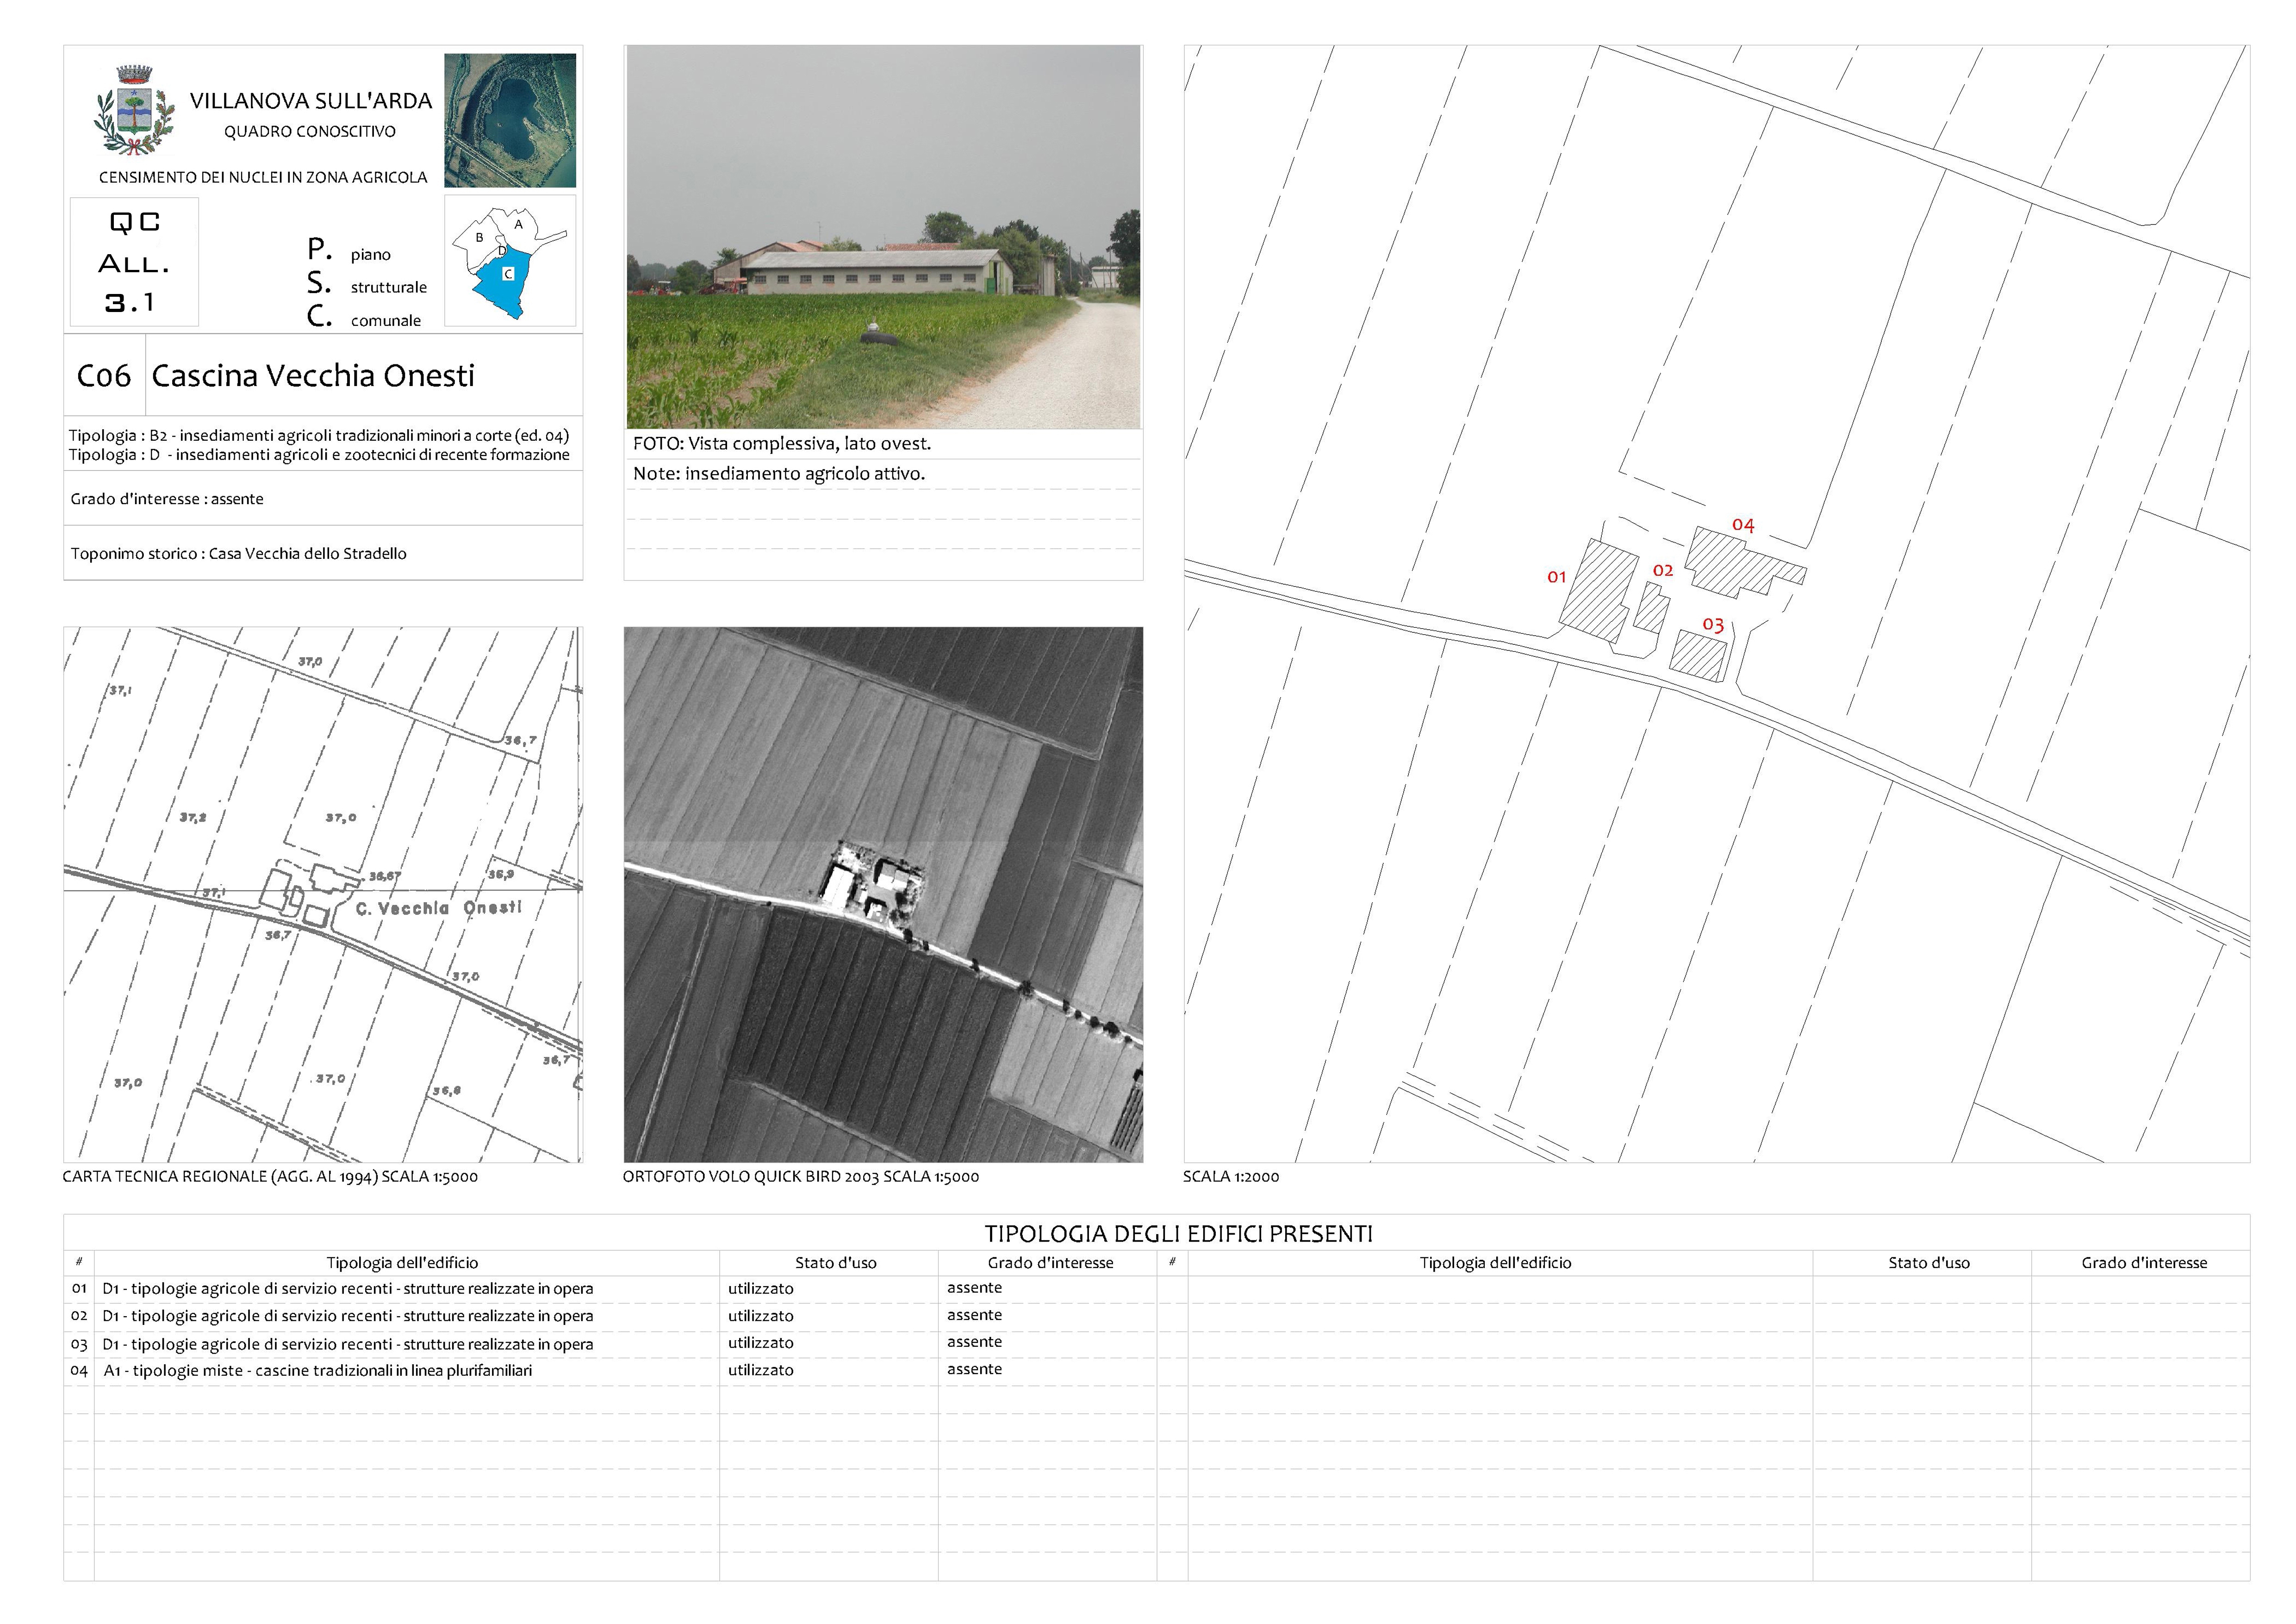This screenshot has height=1624, width=2296.
Task: Click the 'SCALA 1:2000' caption
Action: coord(1231,1177)
